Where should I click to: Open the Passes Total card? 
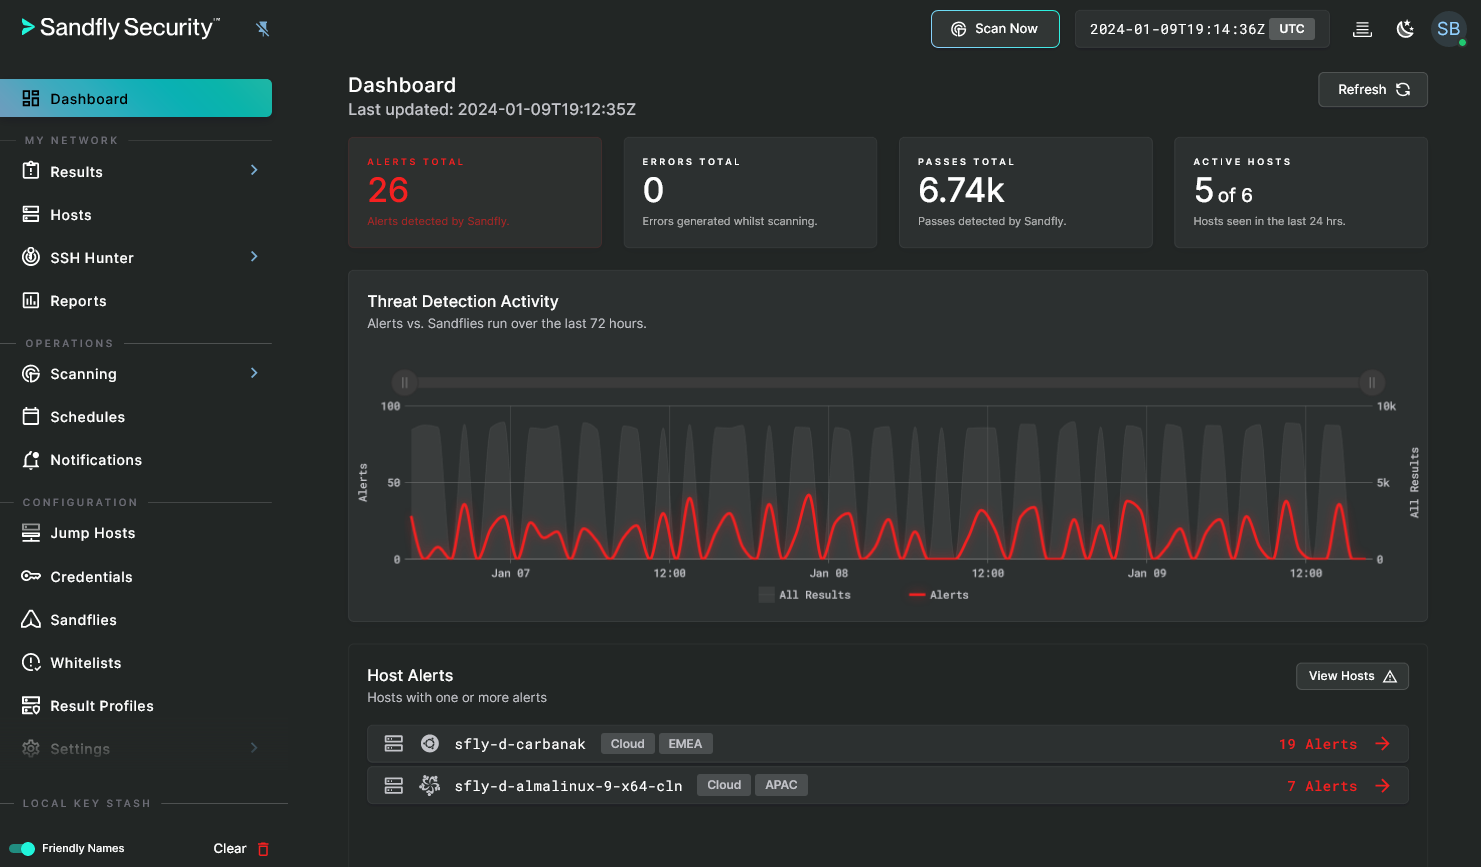(1026, 192)
